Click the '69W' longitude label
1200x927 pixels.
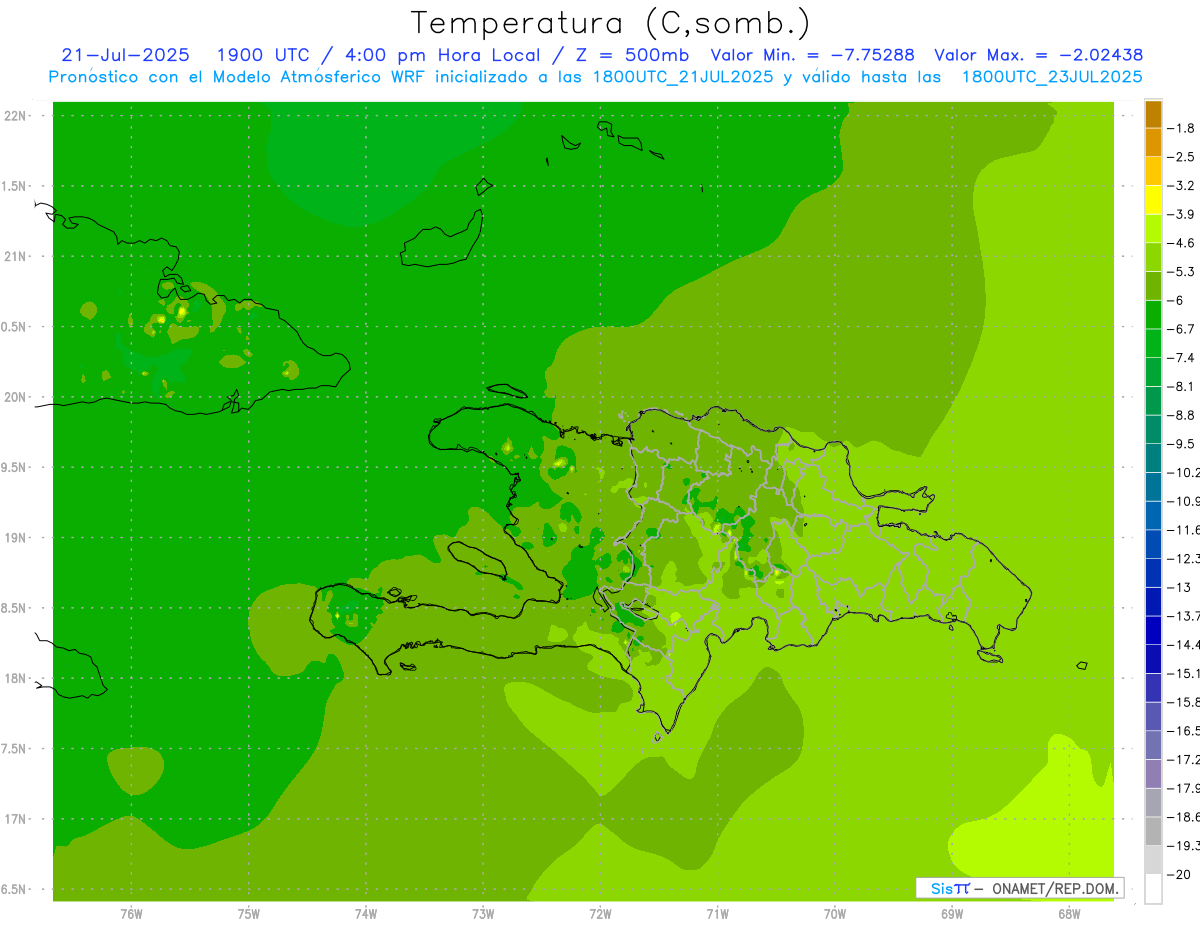[x=952, y=914]
